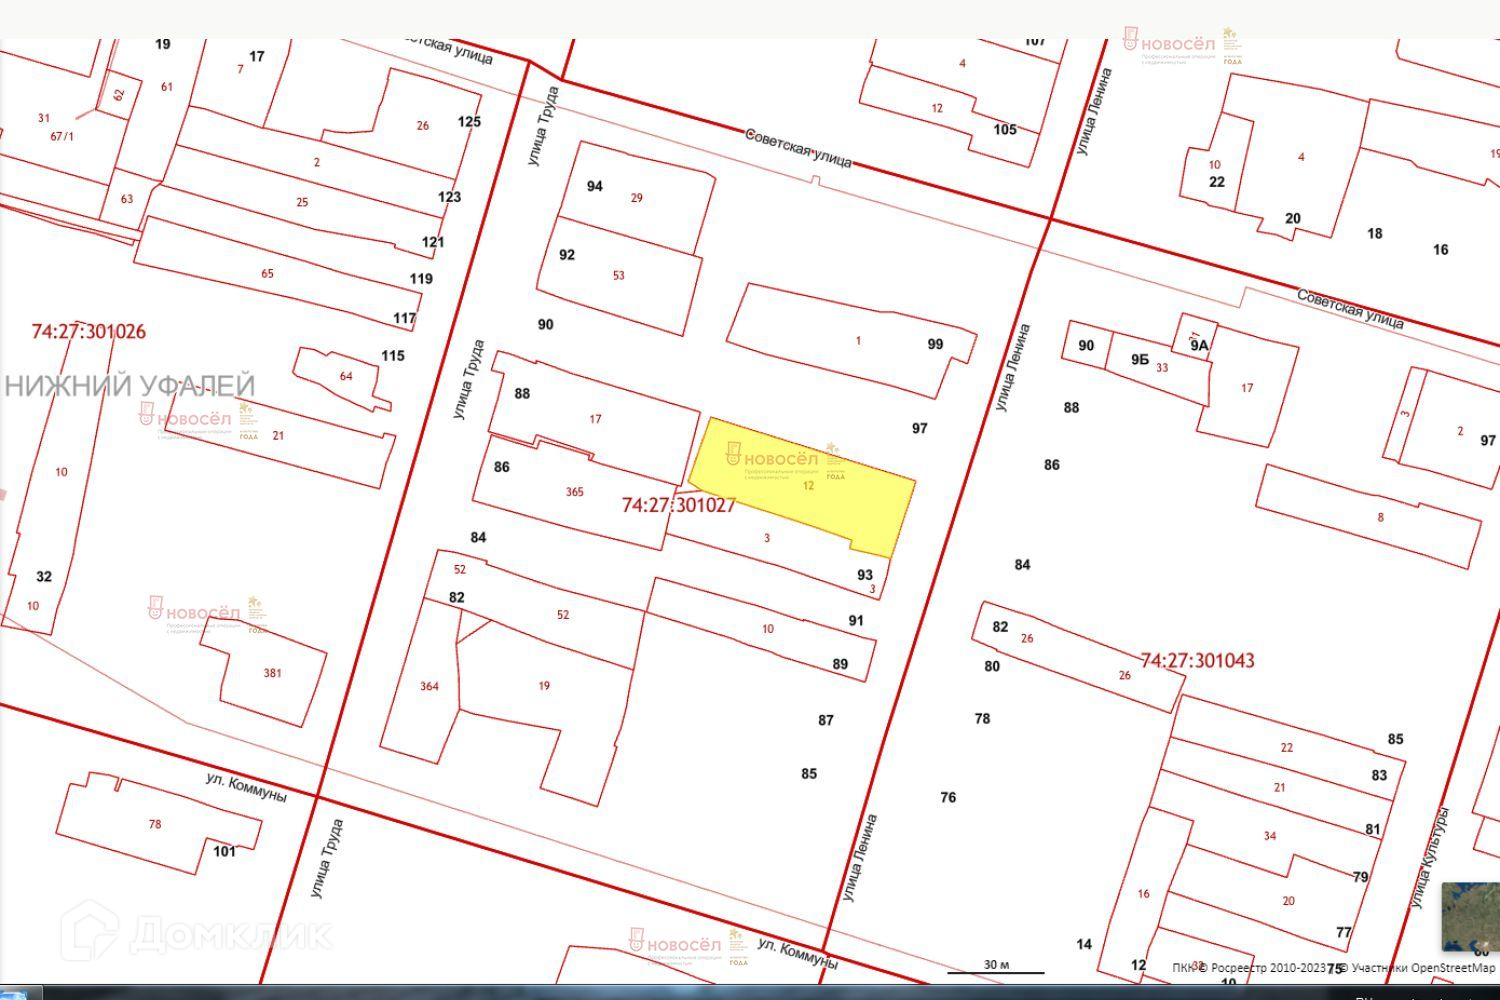The width and height of the screenshot is (1500, 1000).
Task: Select parcel number 365
Action: [x=574, y=492]
